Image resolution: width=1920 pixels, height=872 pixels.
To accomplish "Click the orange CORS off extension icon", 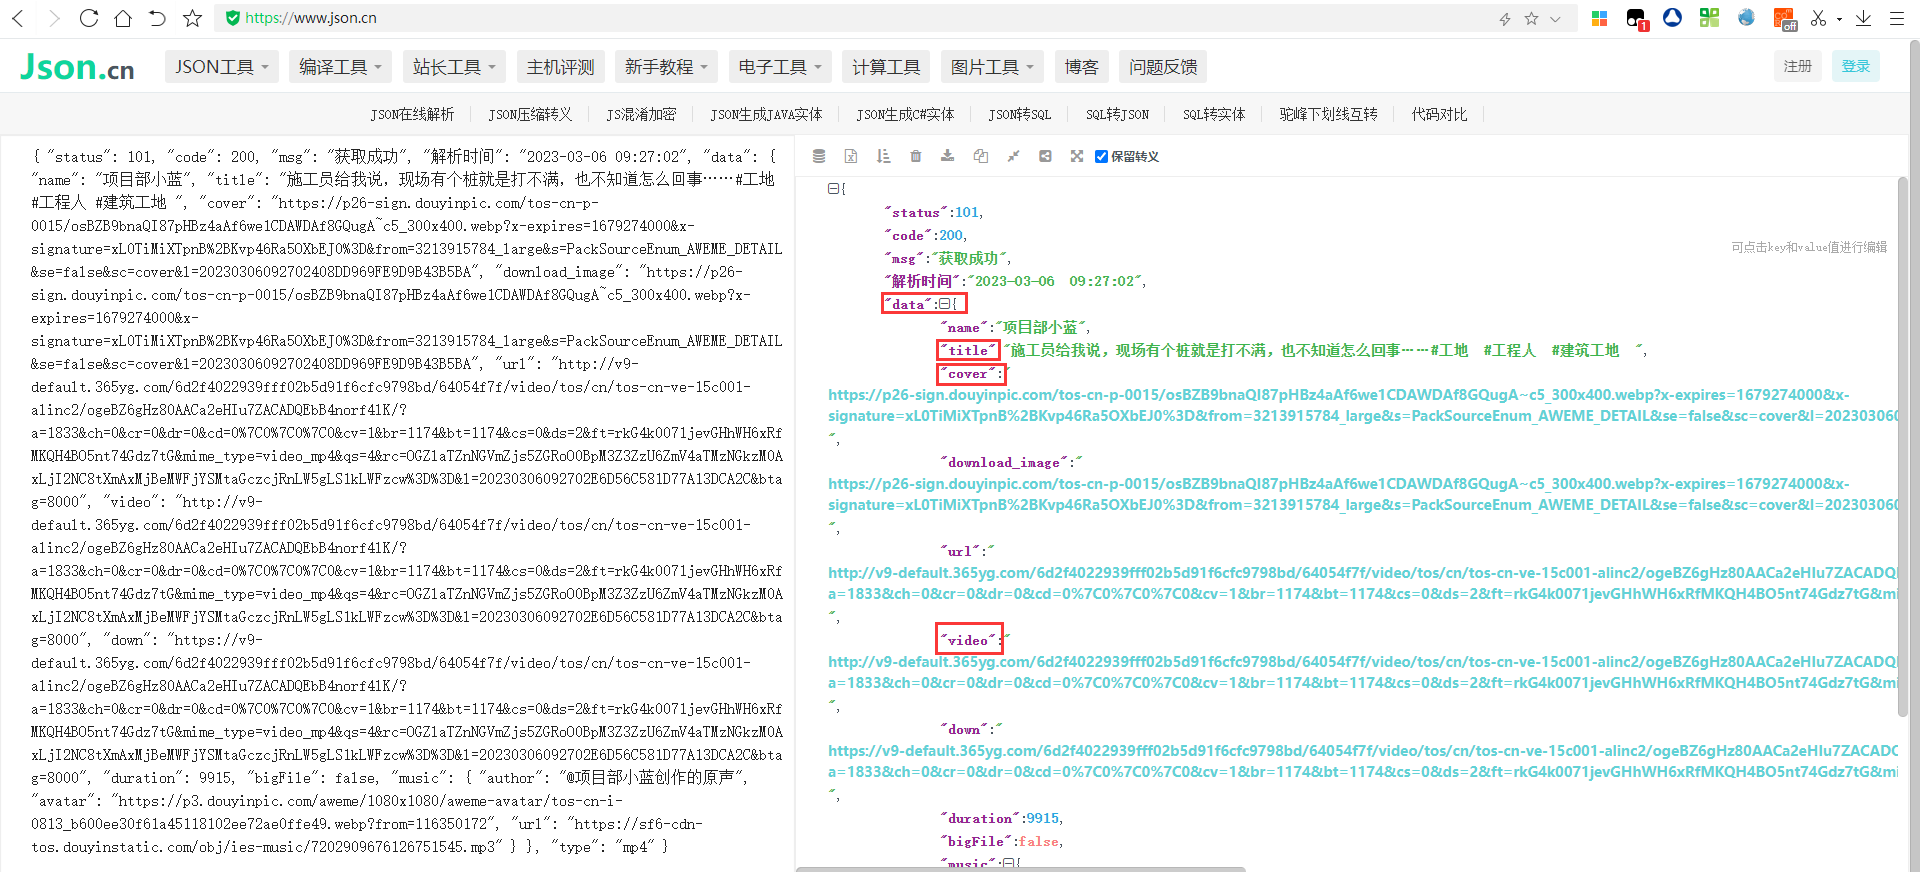I will [x=1785, y=19].
